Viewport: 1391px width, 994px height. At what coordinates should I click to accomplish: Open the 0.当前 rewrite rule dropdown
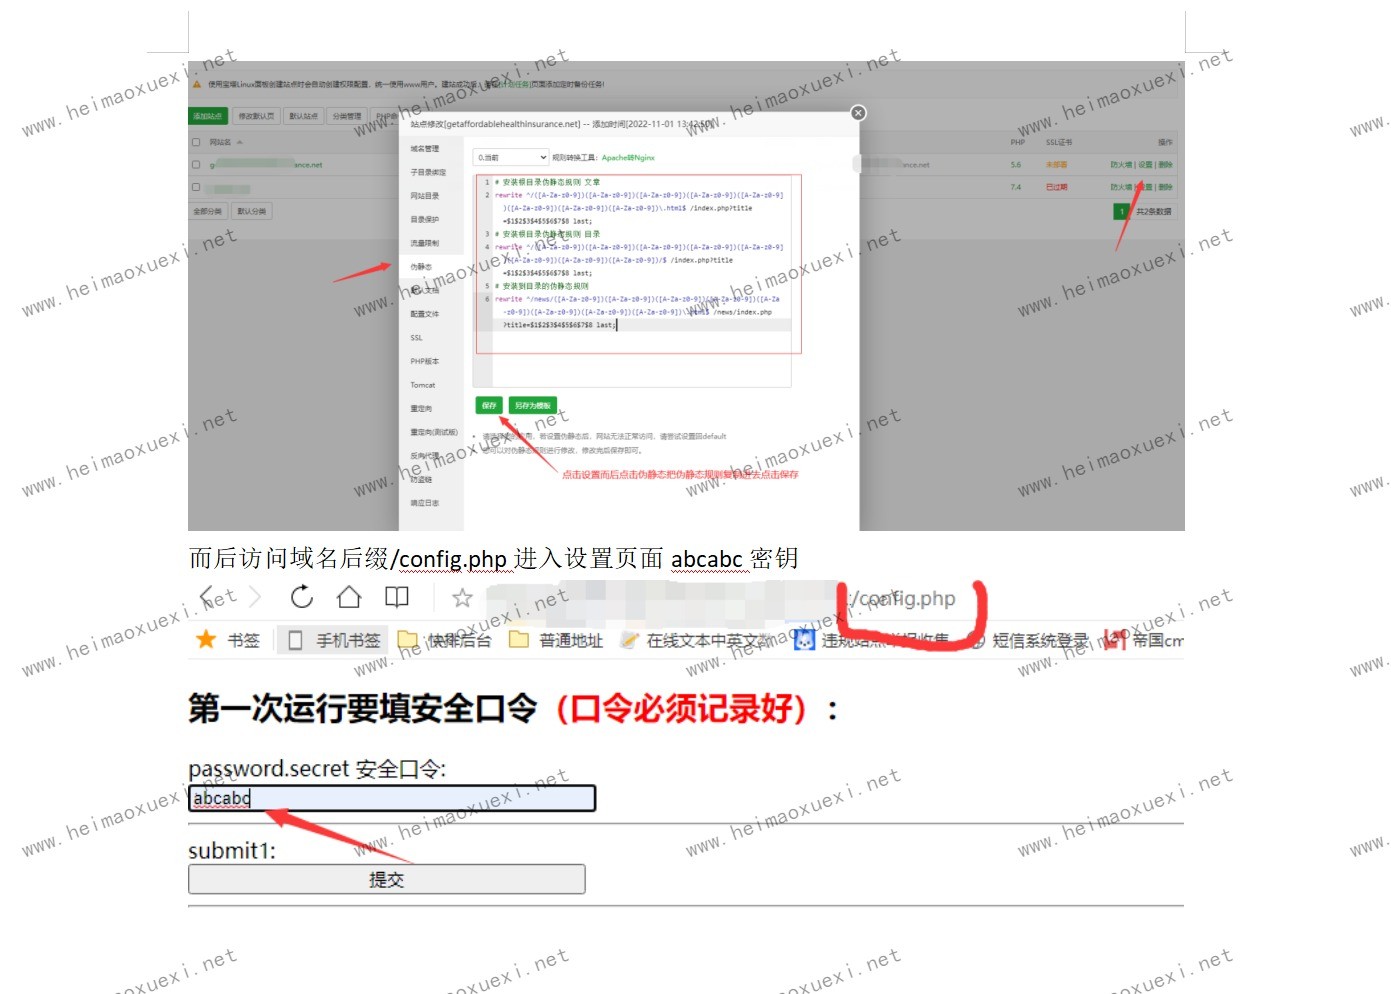[511, 157]
